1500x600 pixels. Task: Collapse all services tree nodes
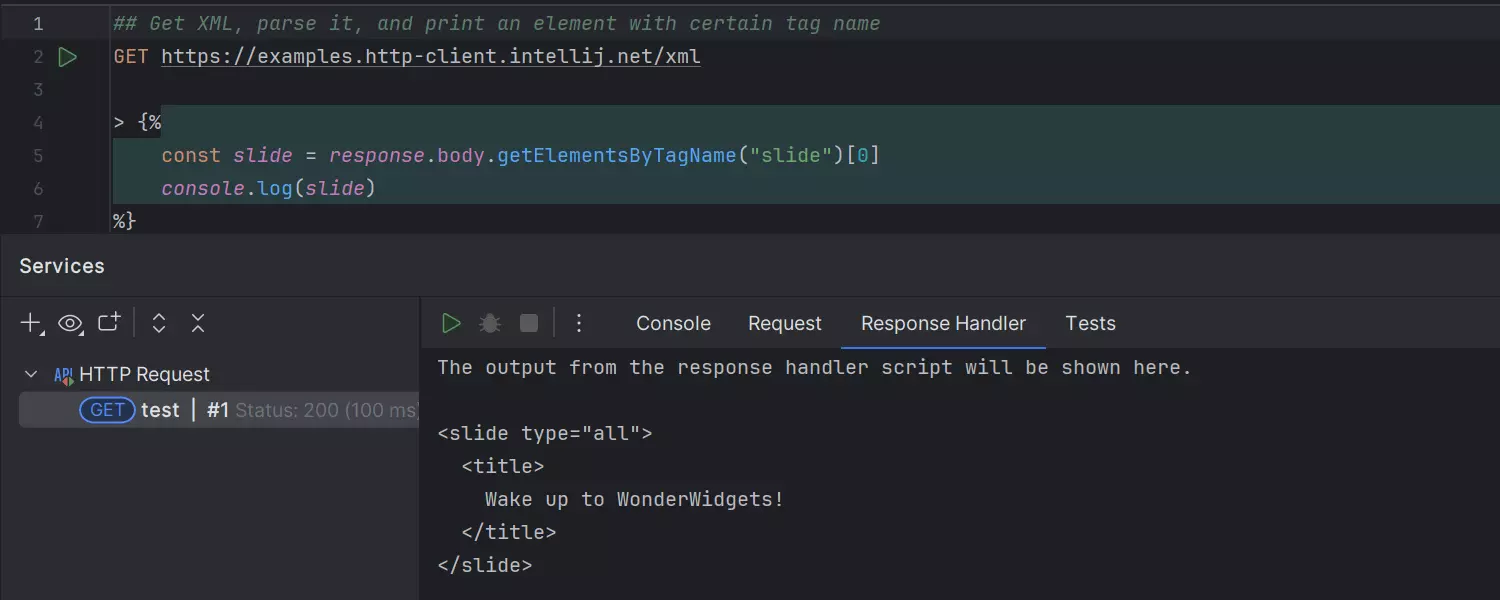(198, 323)
